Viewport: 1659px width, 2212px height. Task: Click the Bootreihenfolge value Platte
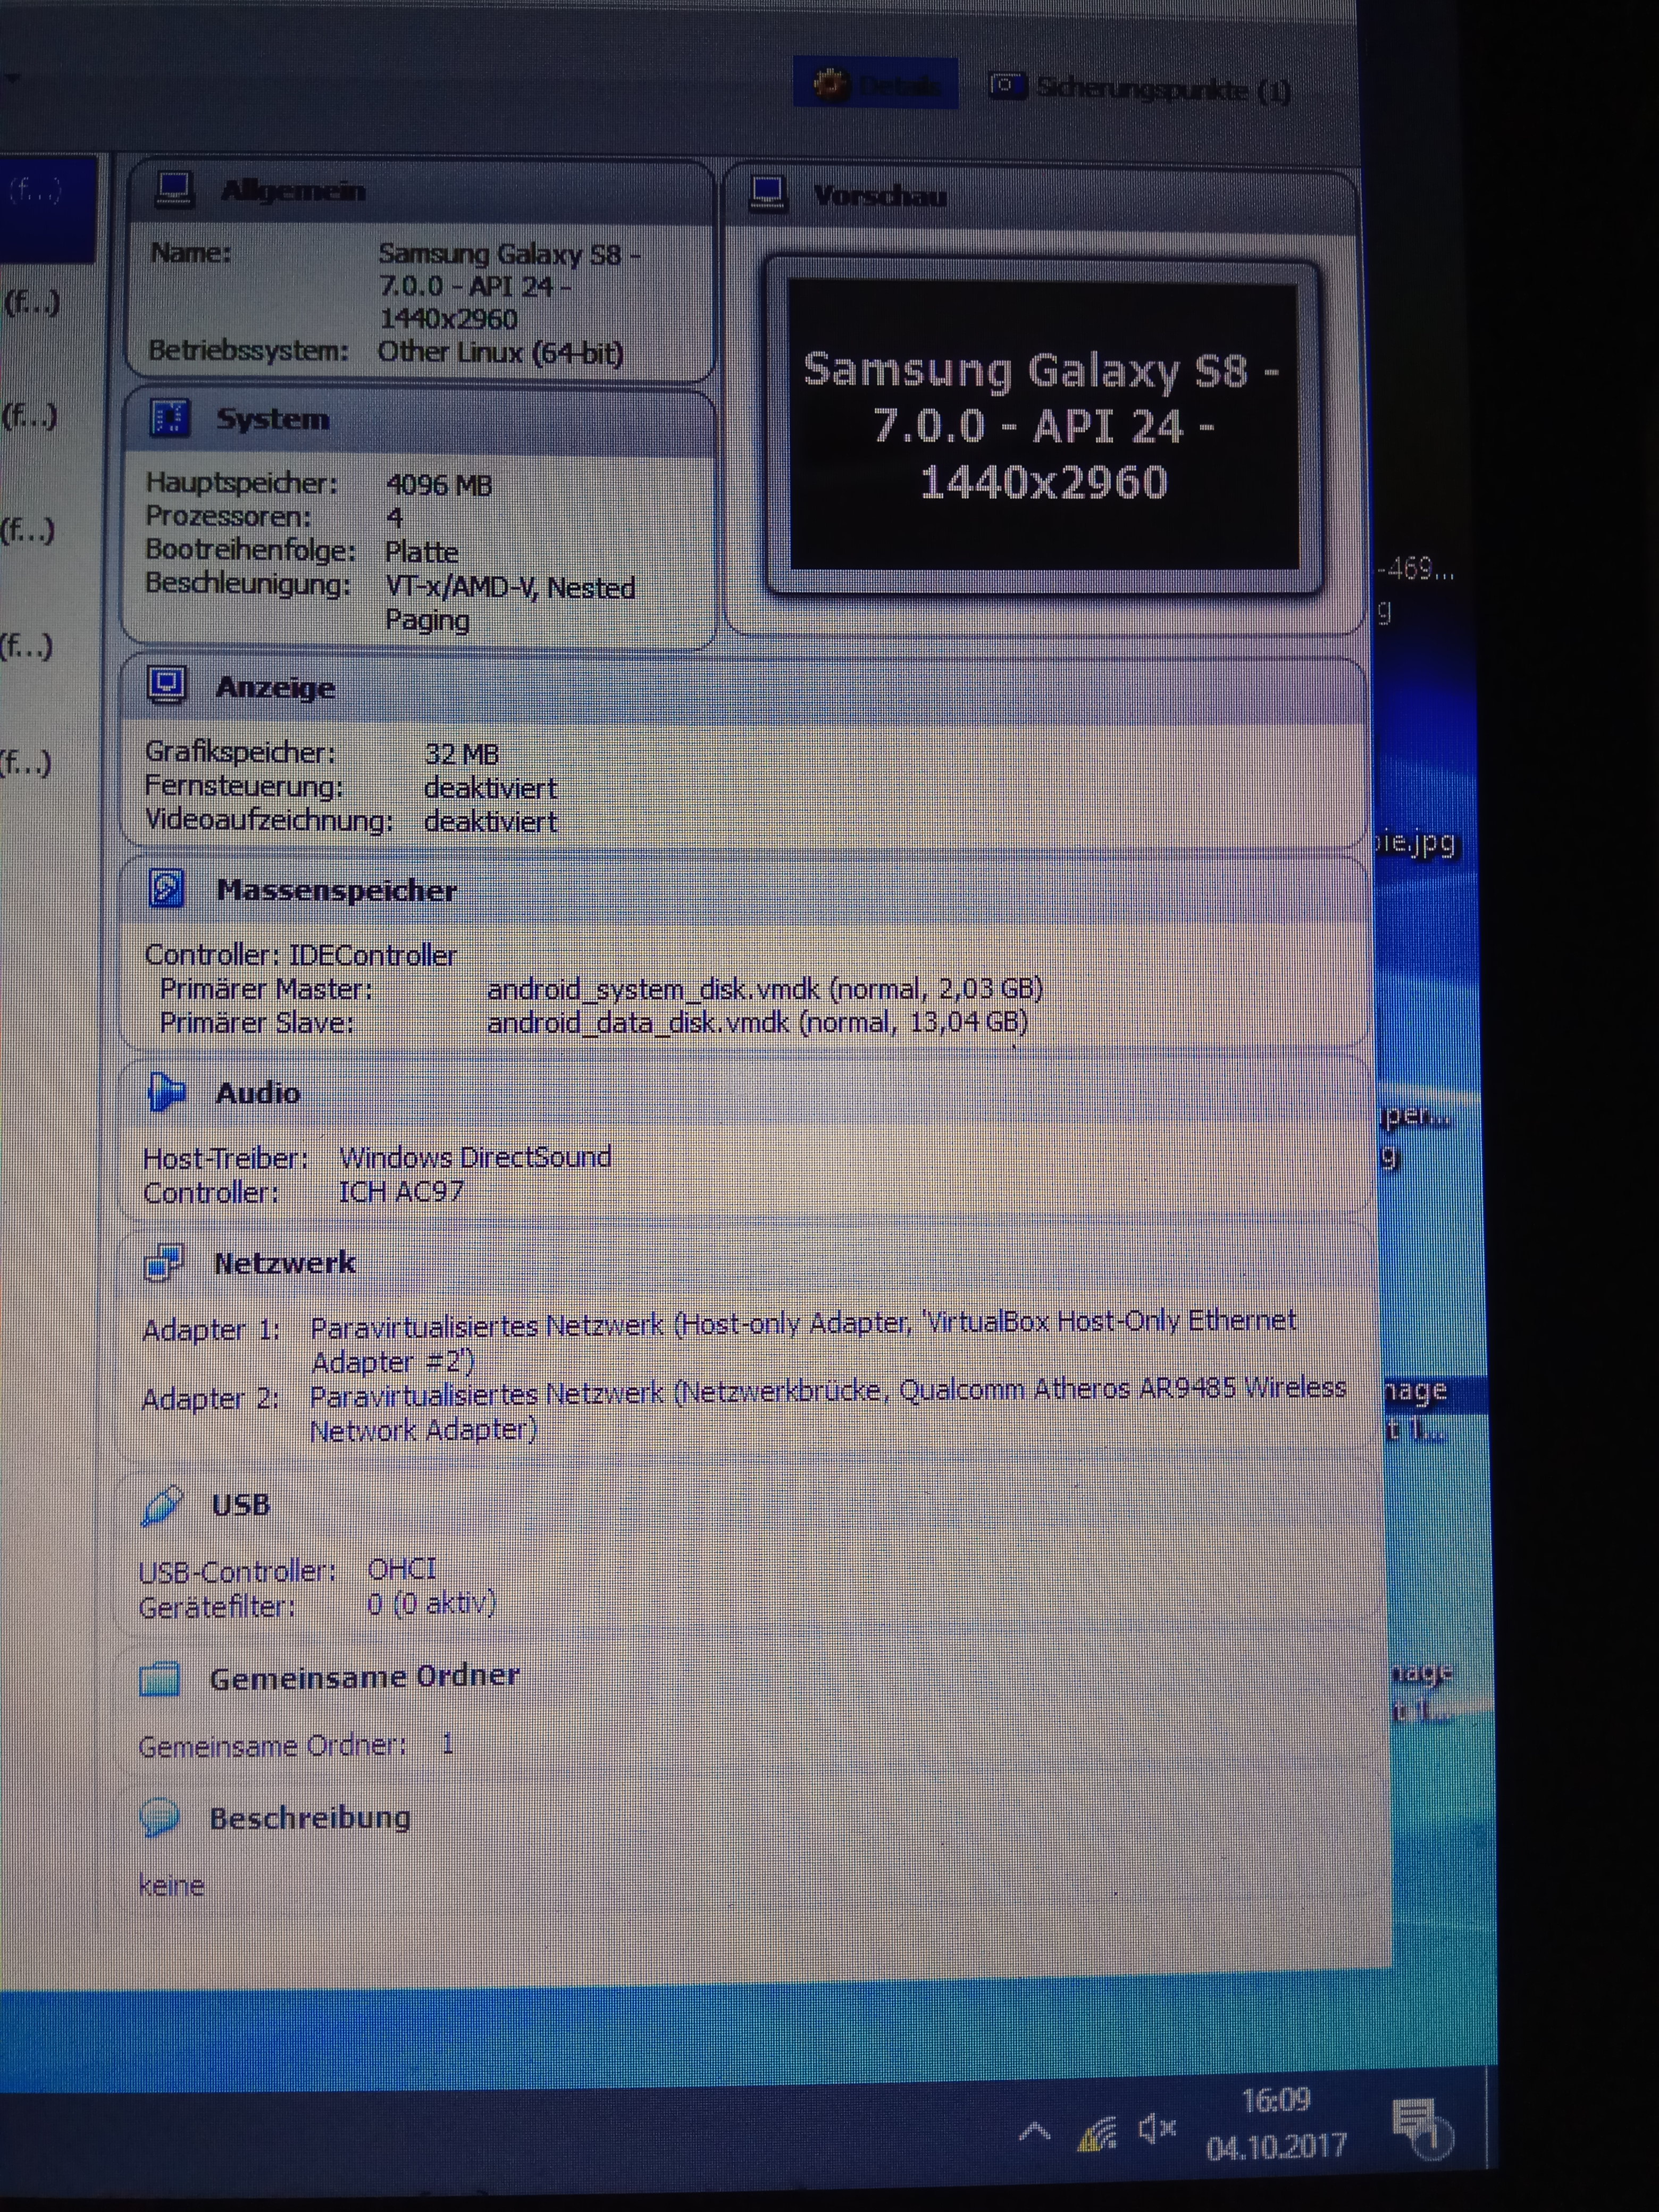coord(421,552)
